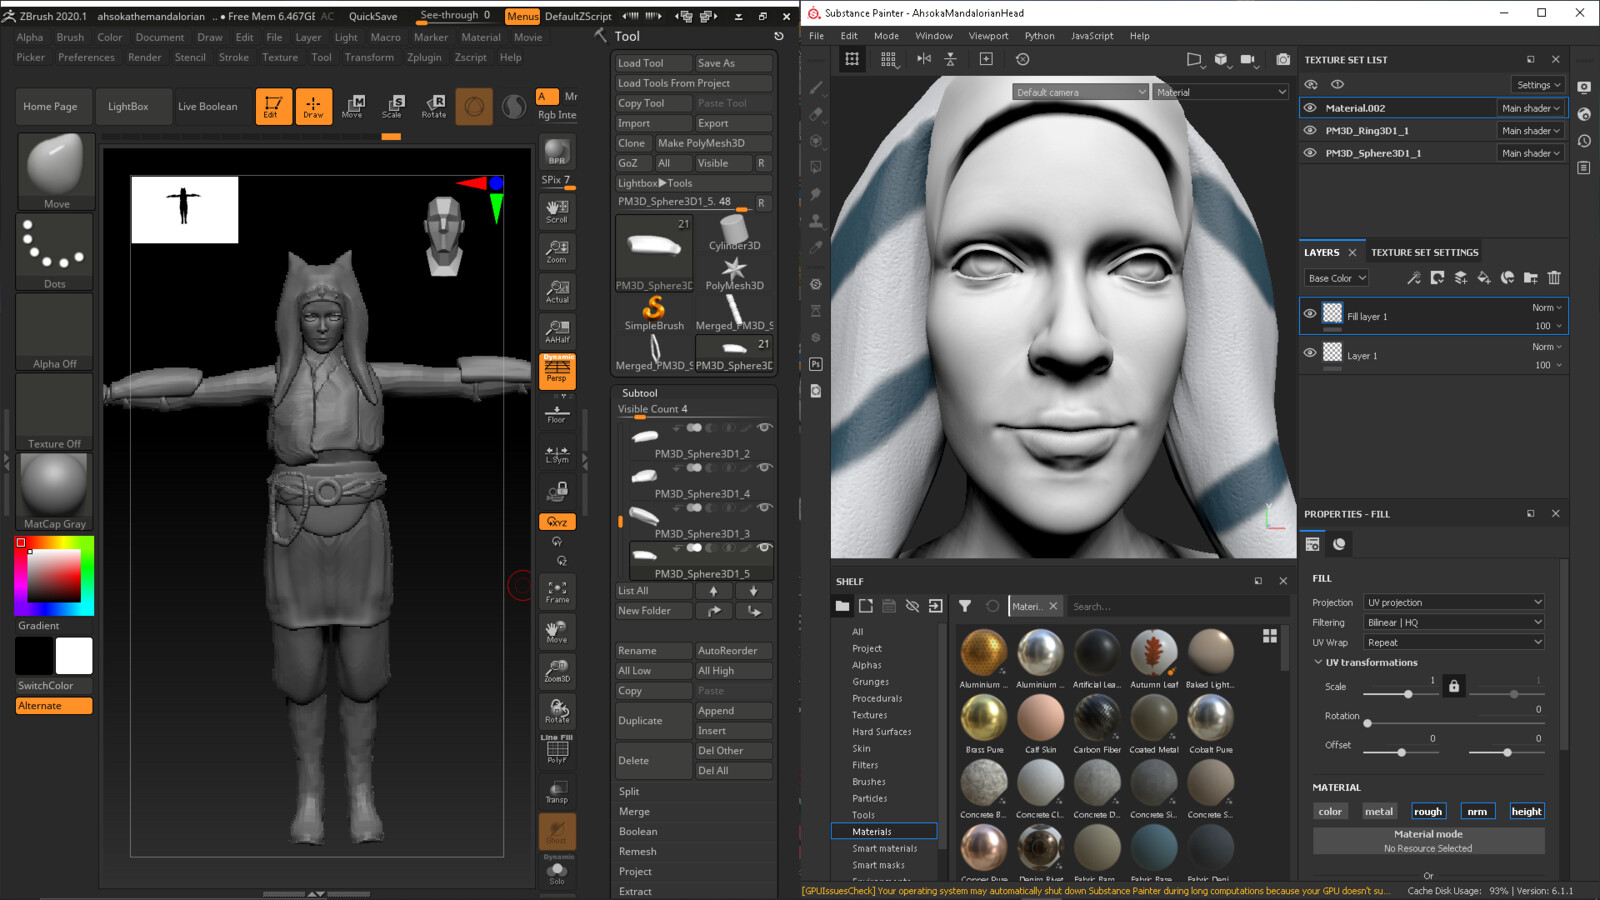
Task: Click the BPR render icon
Action: (x=557, y=152)
